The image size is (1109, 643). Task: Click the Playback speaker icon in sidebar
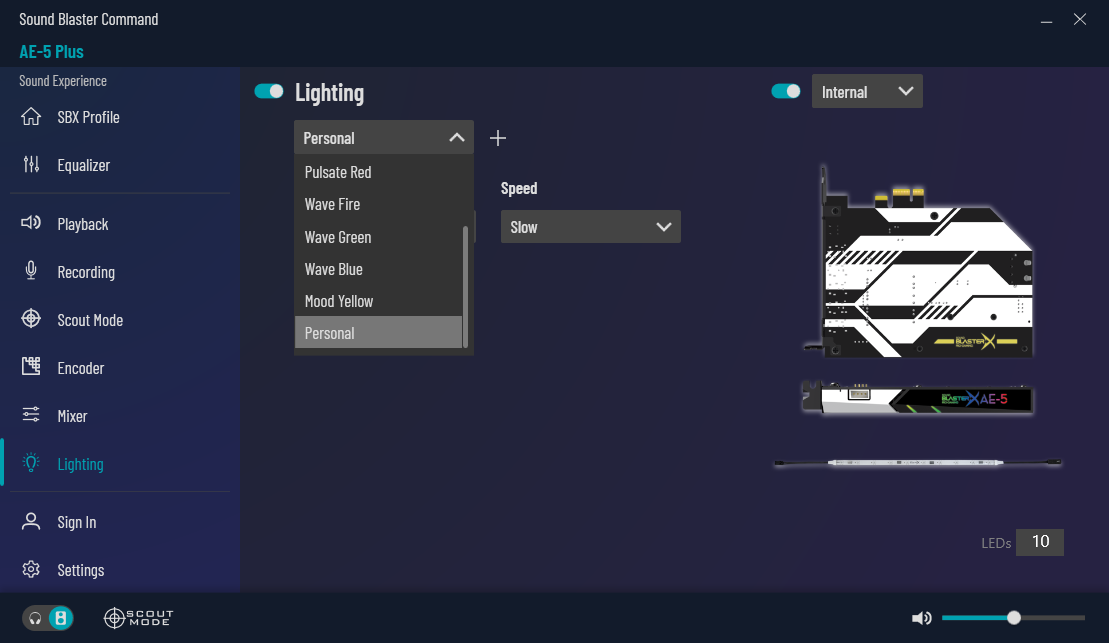31,224
